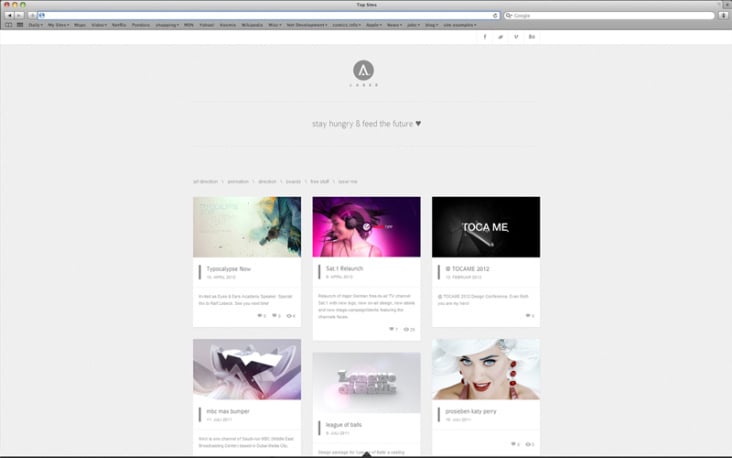
Task: Expand the My Sites bookmarks folder
Action: (58, 25)
